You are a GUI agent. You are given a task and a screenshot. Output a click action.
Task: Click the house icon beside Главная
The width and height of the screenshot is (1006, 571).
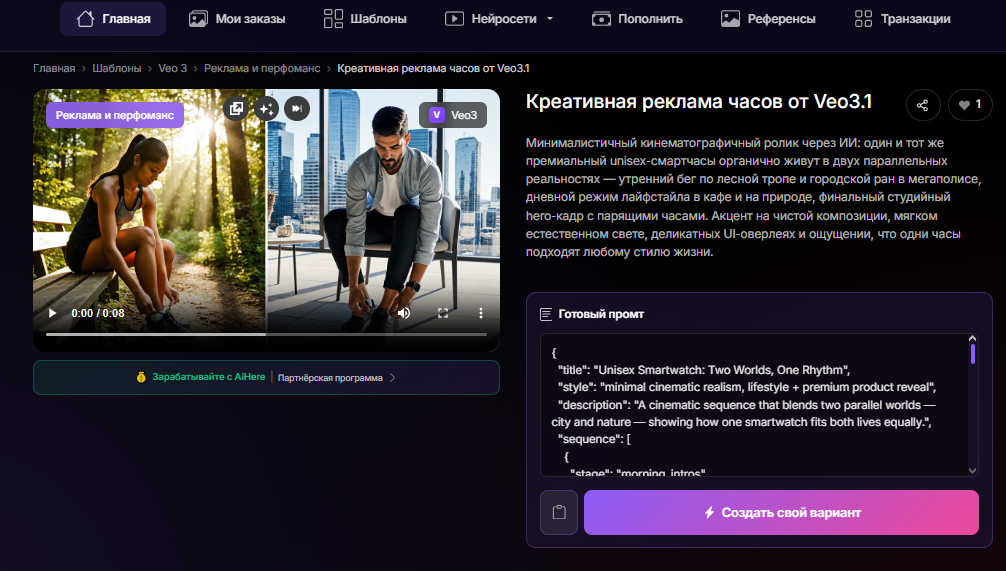[85, 19]
